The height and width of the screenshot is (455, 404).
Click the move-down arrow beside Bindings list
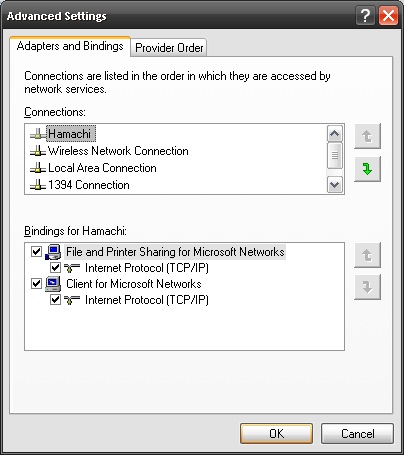click(x=367, y=287)
